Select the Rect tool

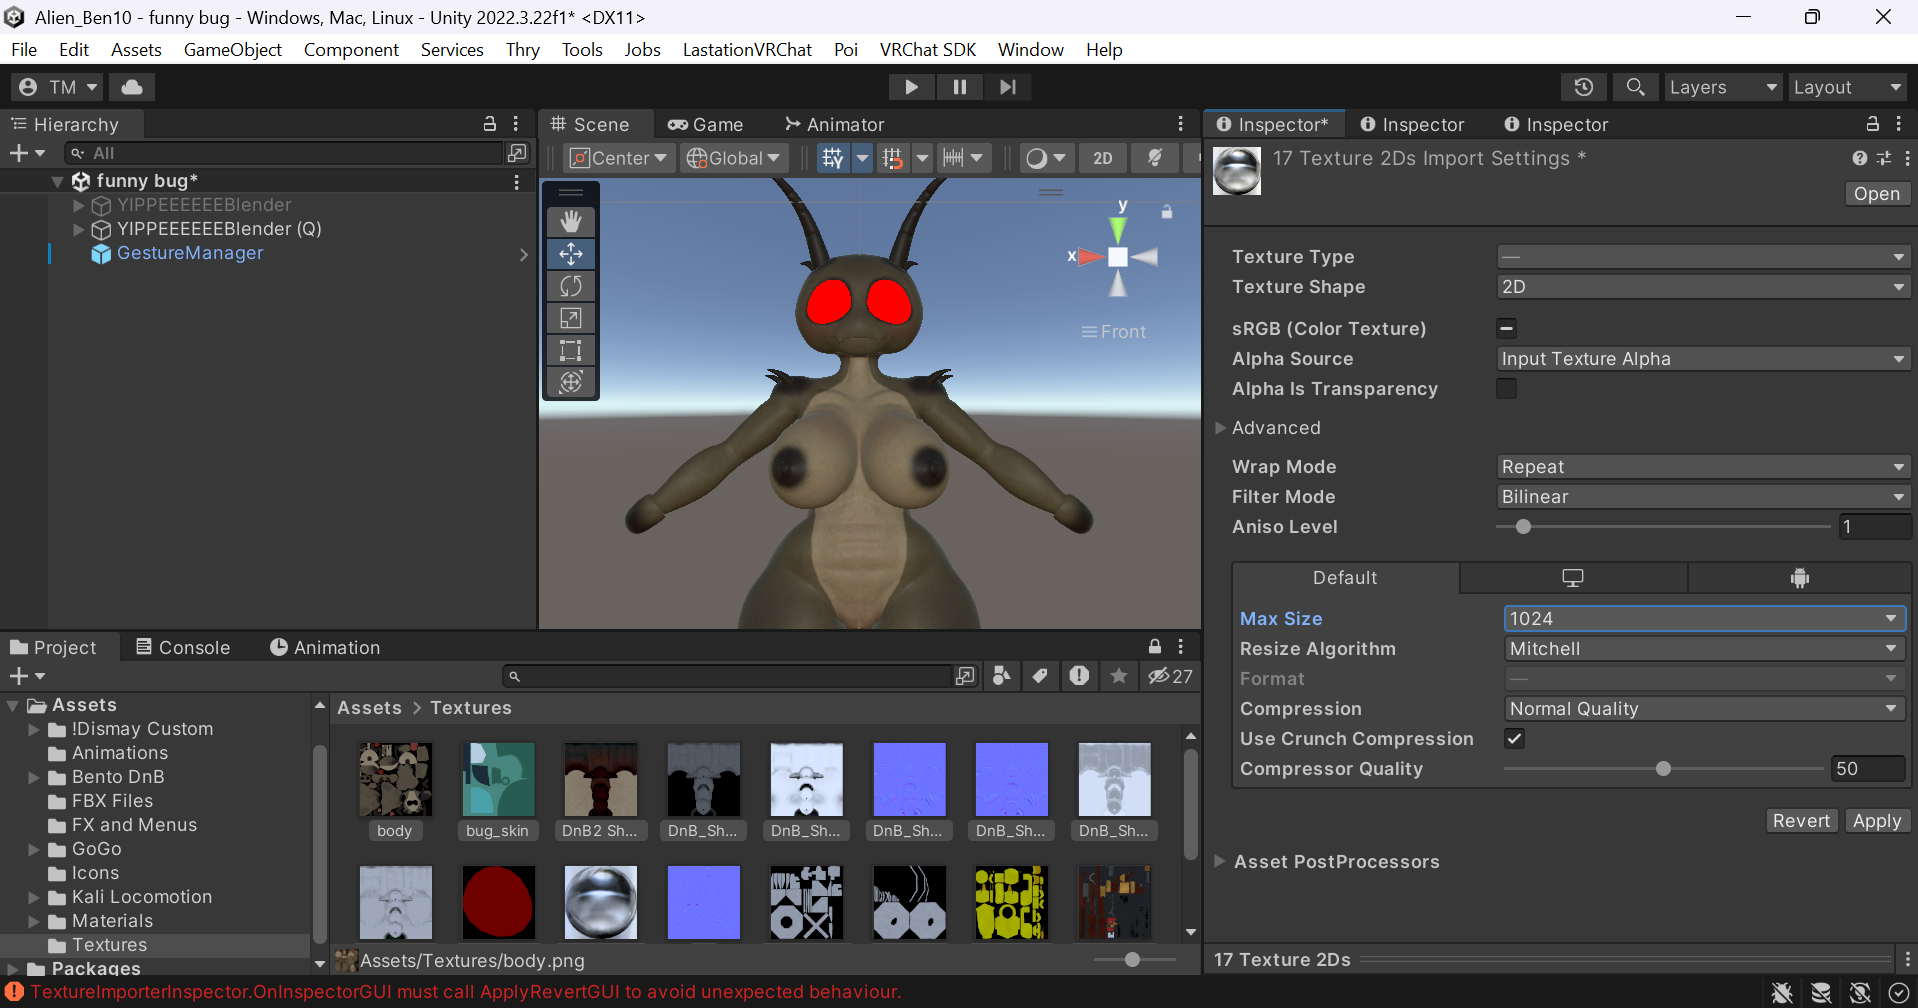[571, 350]
